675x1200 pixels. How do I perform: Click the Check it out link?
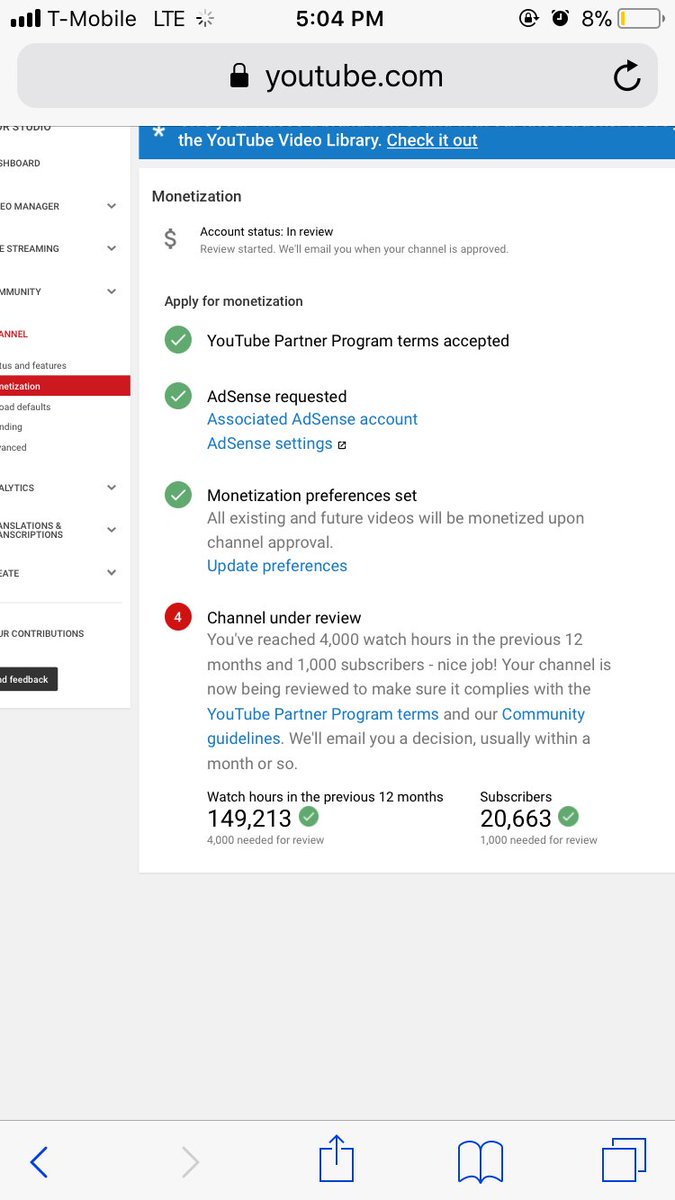[432, 140]
